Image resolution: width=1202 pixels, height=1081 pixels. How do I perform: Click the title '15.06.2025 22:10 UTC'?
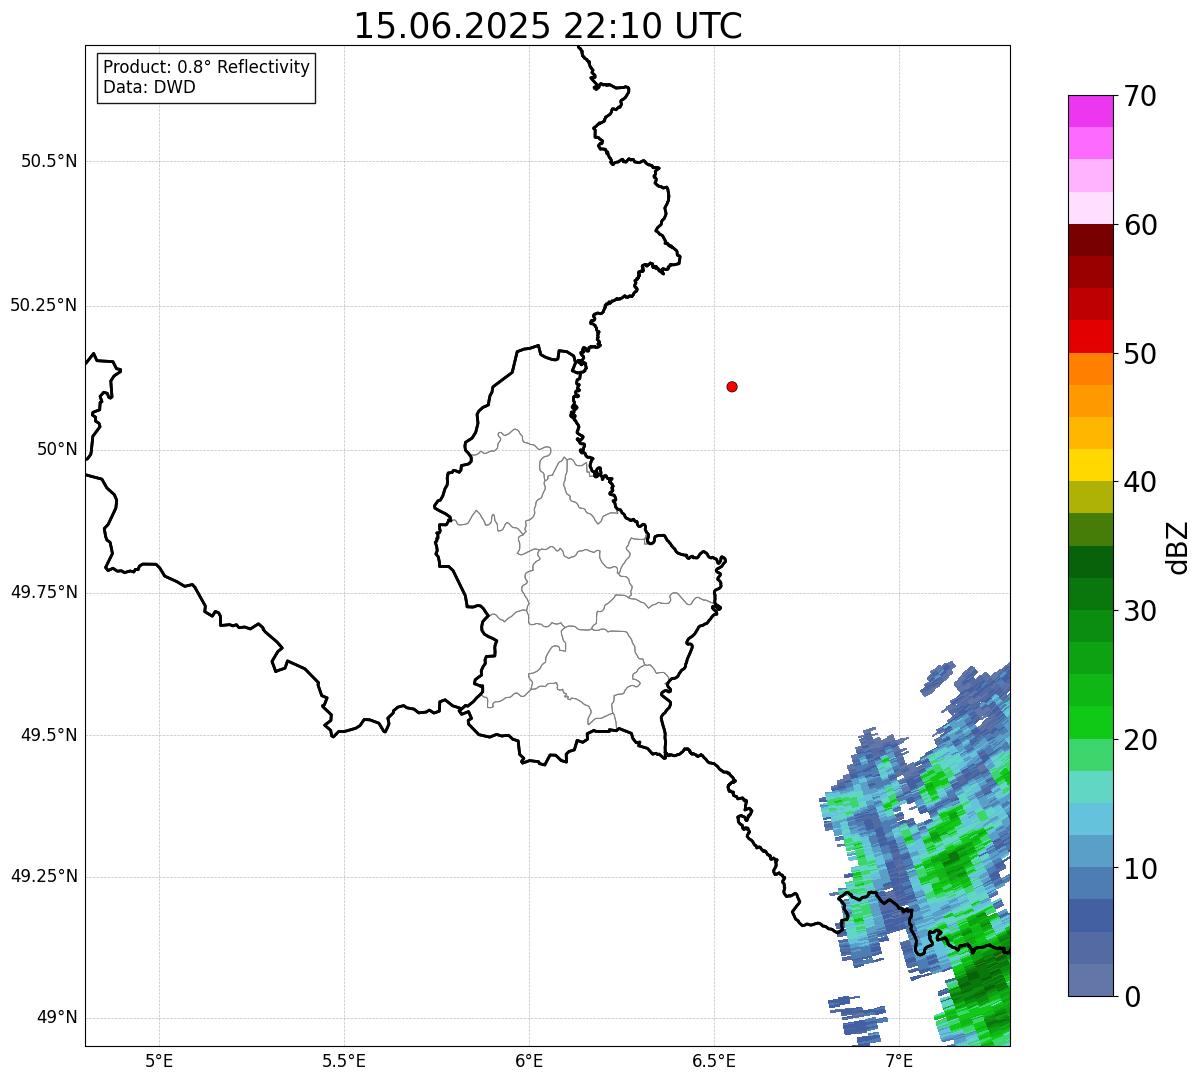pos(548,26)
